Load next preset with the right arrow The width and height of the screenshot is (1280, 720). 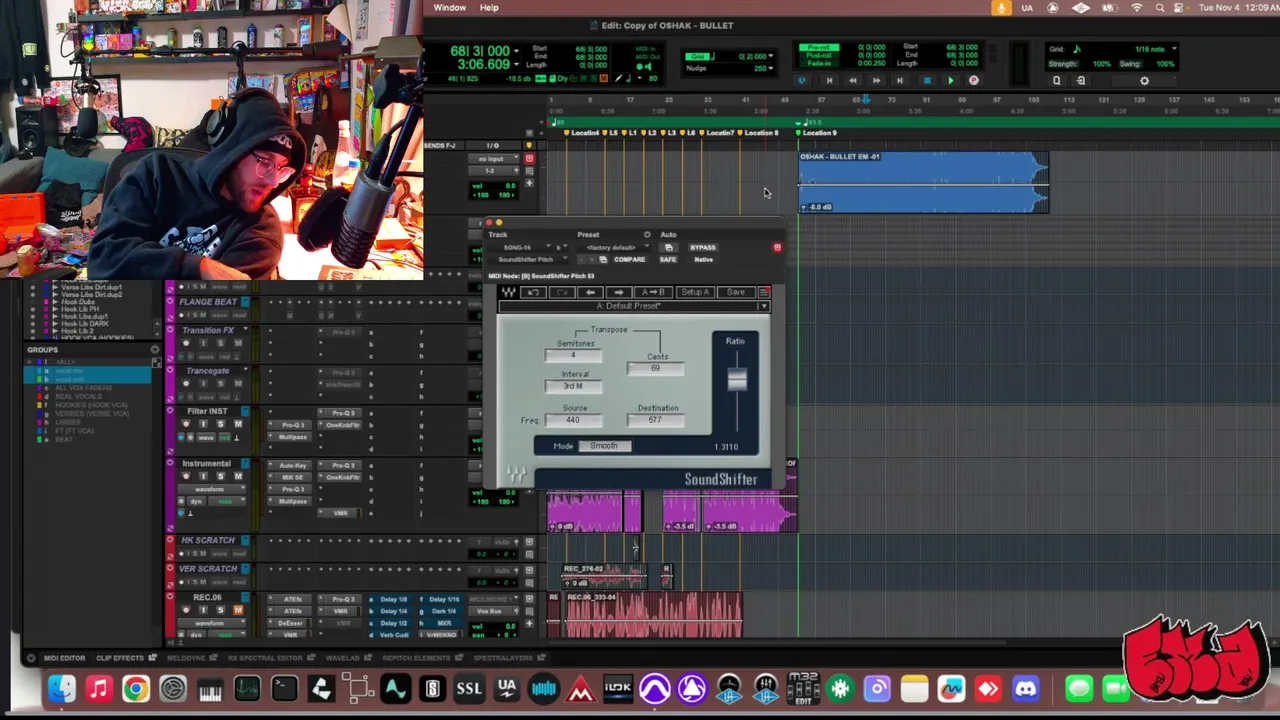coord(618,292)
